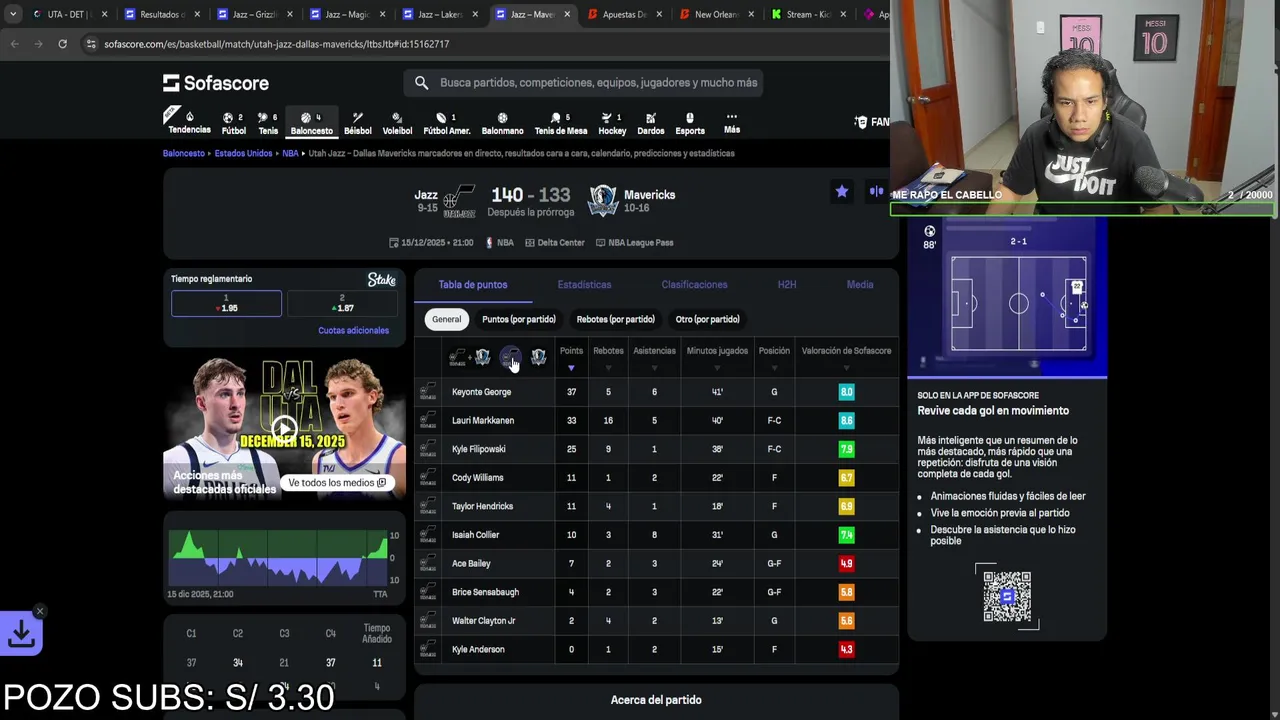Switch to the Jazz – Lakers browser tab

[438, 15]
